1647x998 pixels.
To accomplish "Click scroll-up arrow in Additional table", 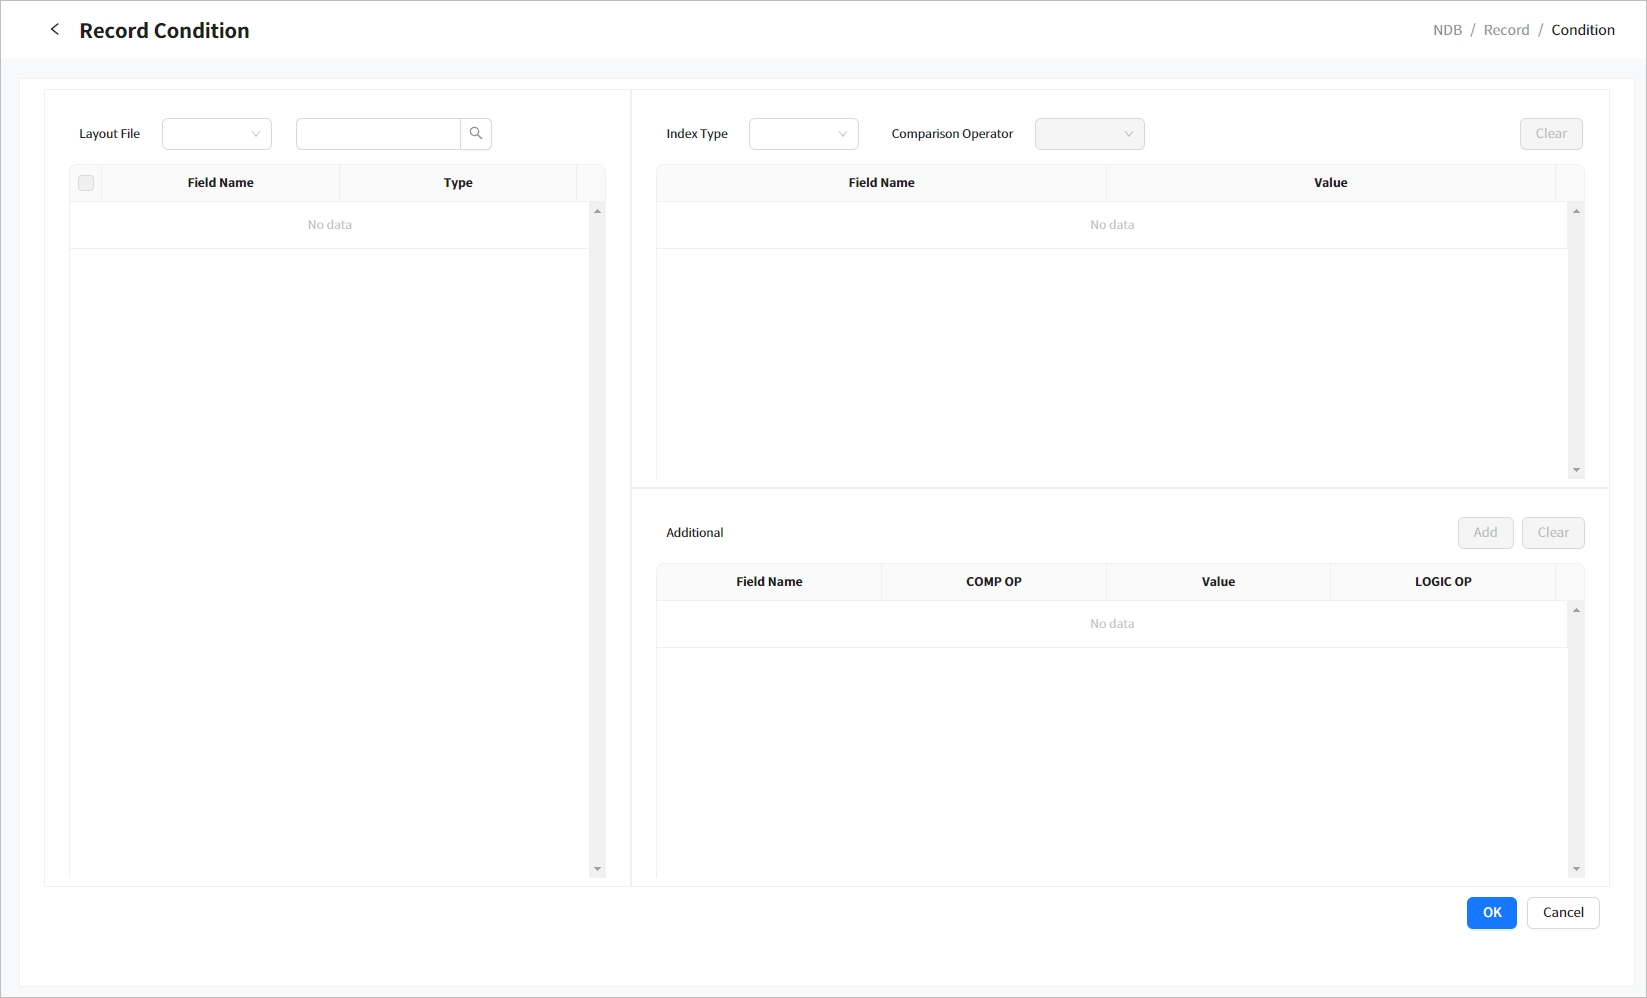I will point(1576,610).
